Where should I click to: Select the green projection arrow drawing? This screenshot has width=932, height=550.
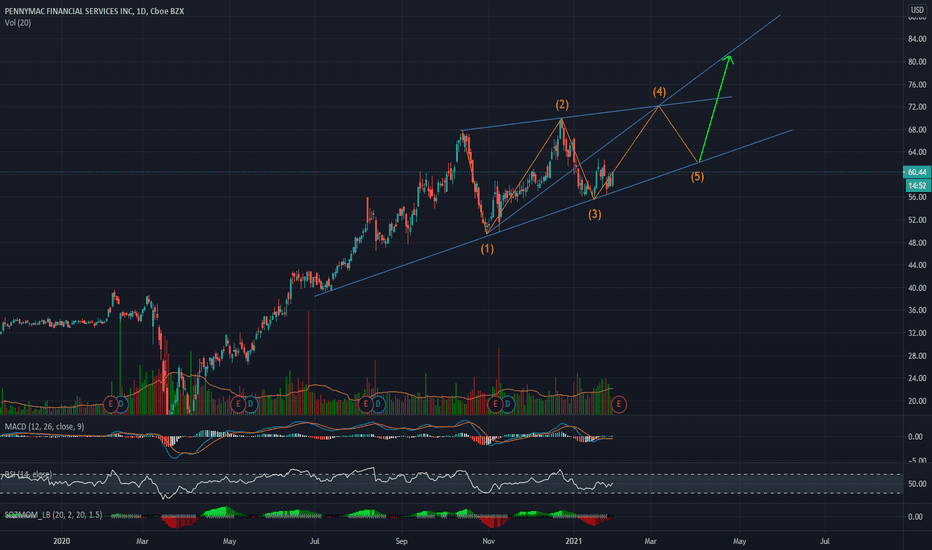click(x=715, y=107)
